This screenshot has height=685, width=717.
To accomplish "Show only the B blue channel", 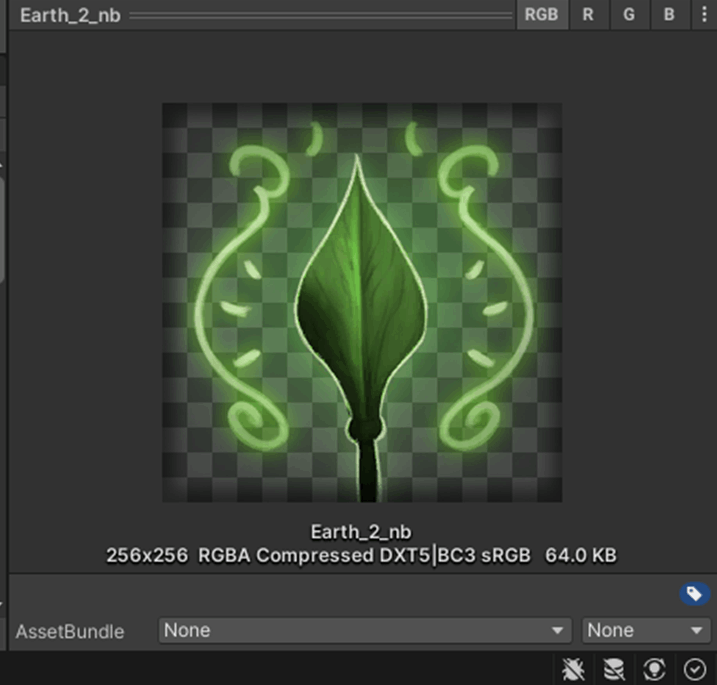I will coord(669,15).
